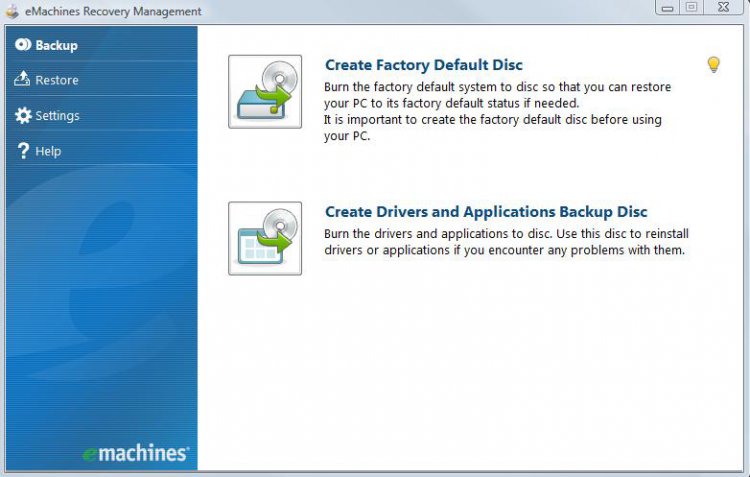
Task: Click the Help question mark icon
Action: pyautogui.click(x=22, y=151)
